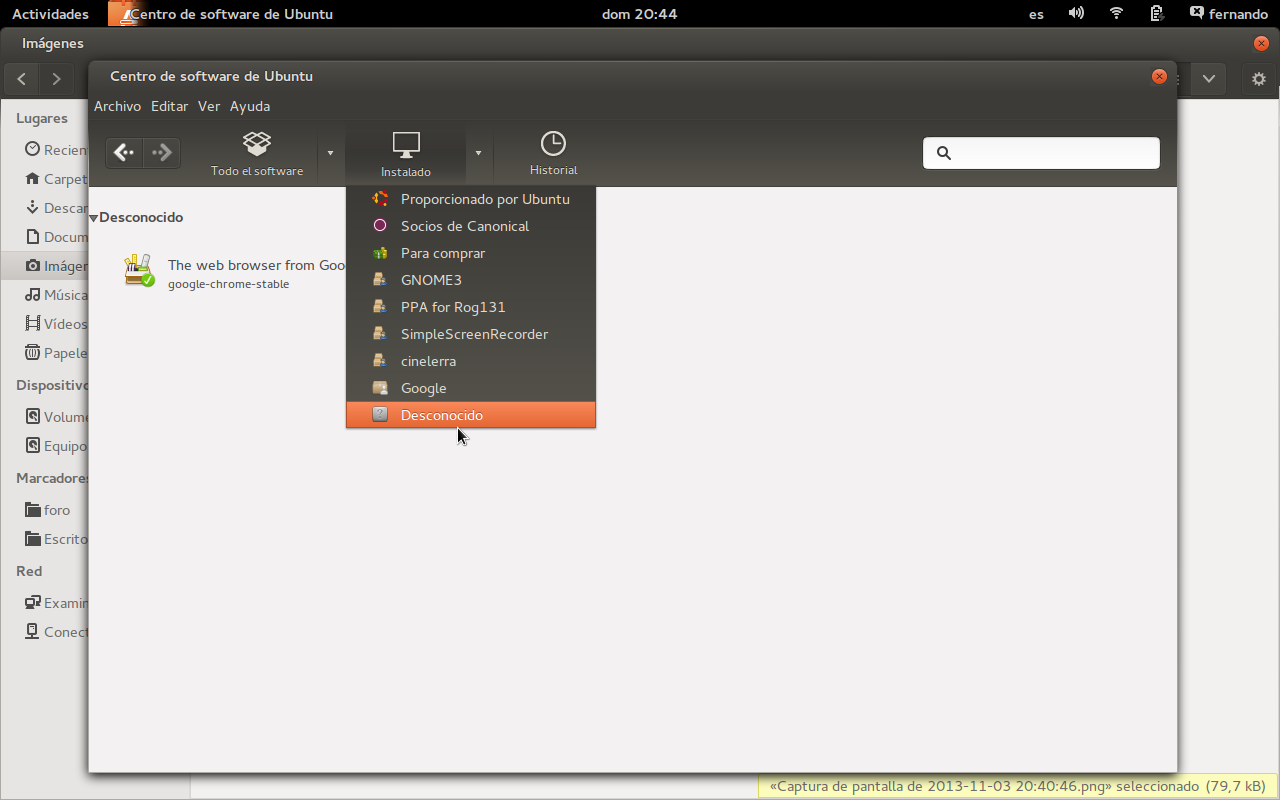Open the volume indicator

point(1076,14)
